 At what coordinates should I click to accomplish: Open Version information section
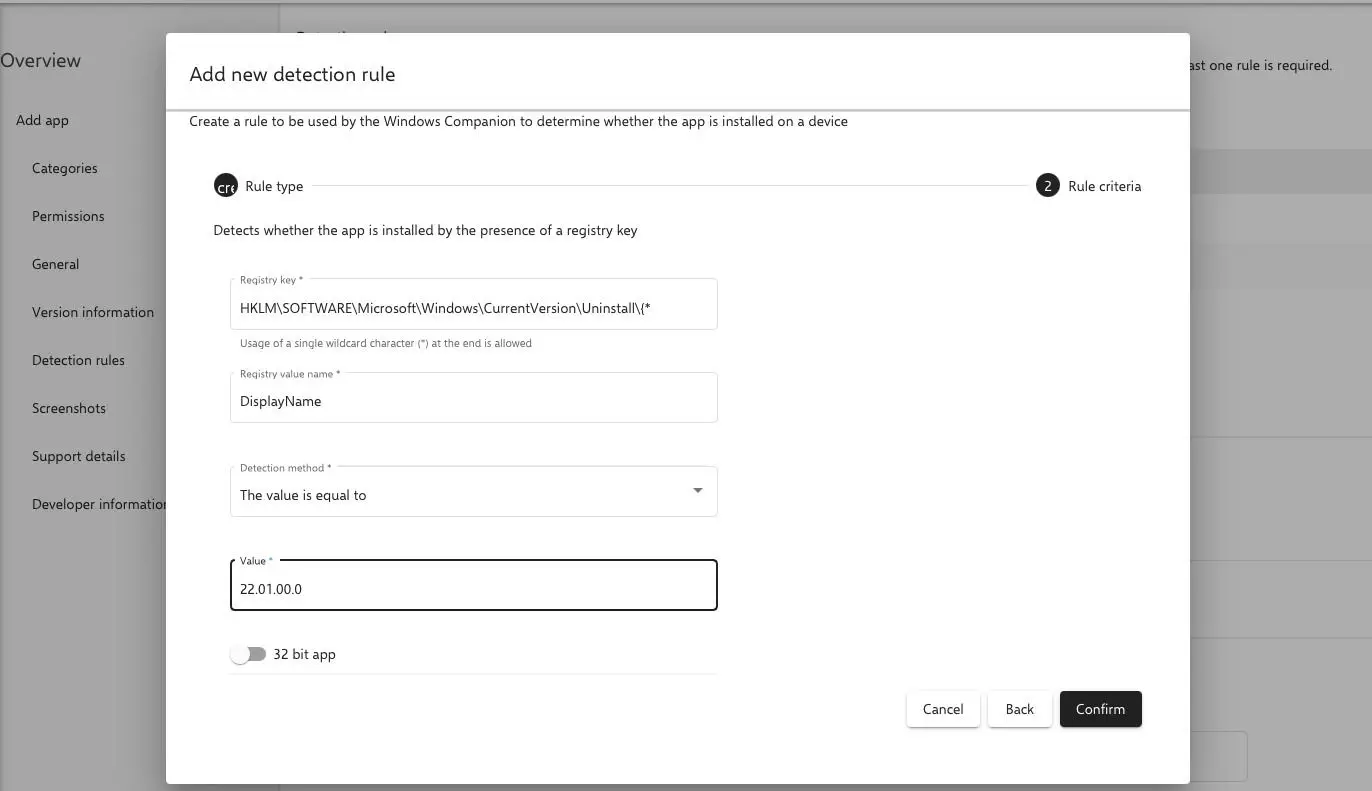pos(93,312)
